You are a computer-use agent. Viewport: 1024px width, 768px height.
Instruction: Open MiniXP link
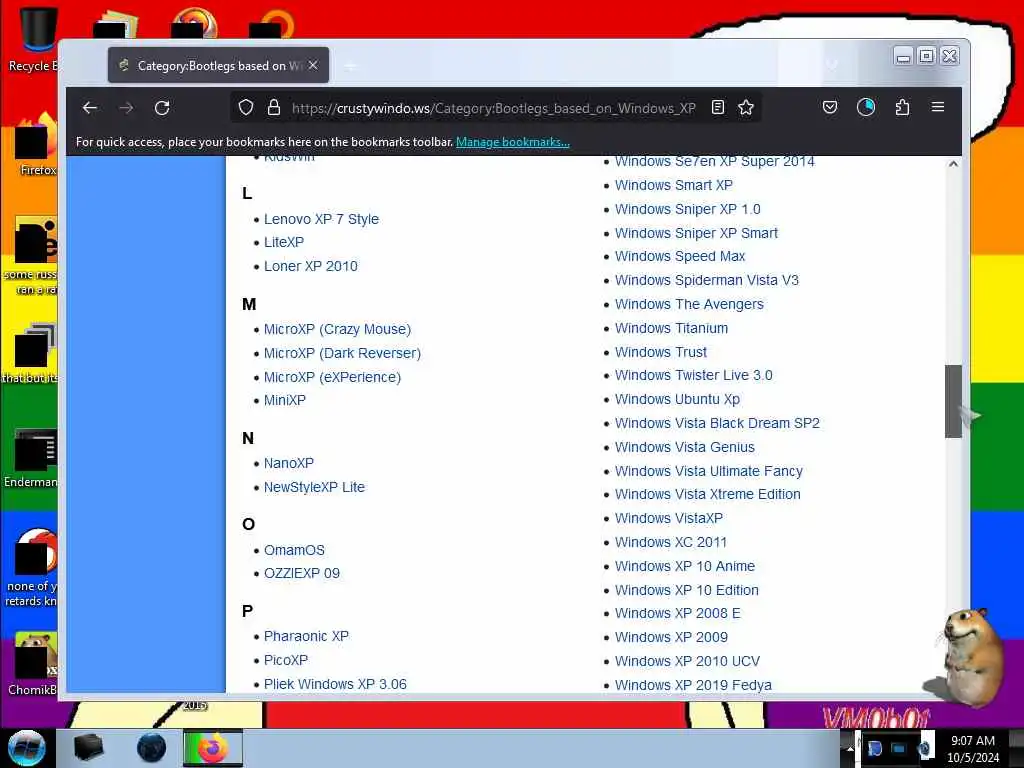(285, 400)
